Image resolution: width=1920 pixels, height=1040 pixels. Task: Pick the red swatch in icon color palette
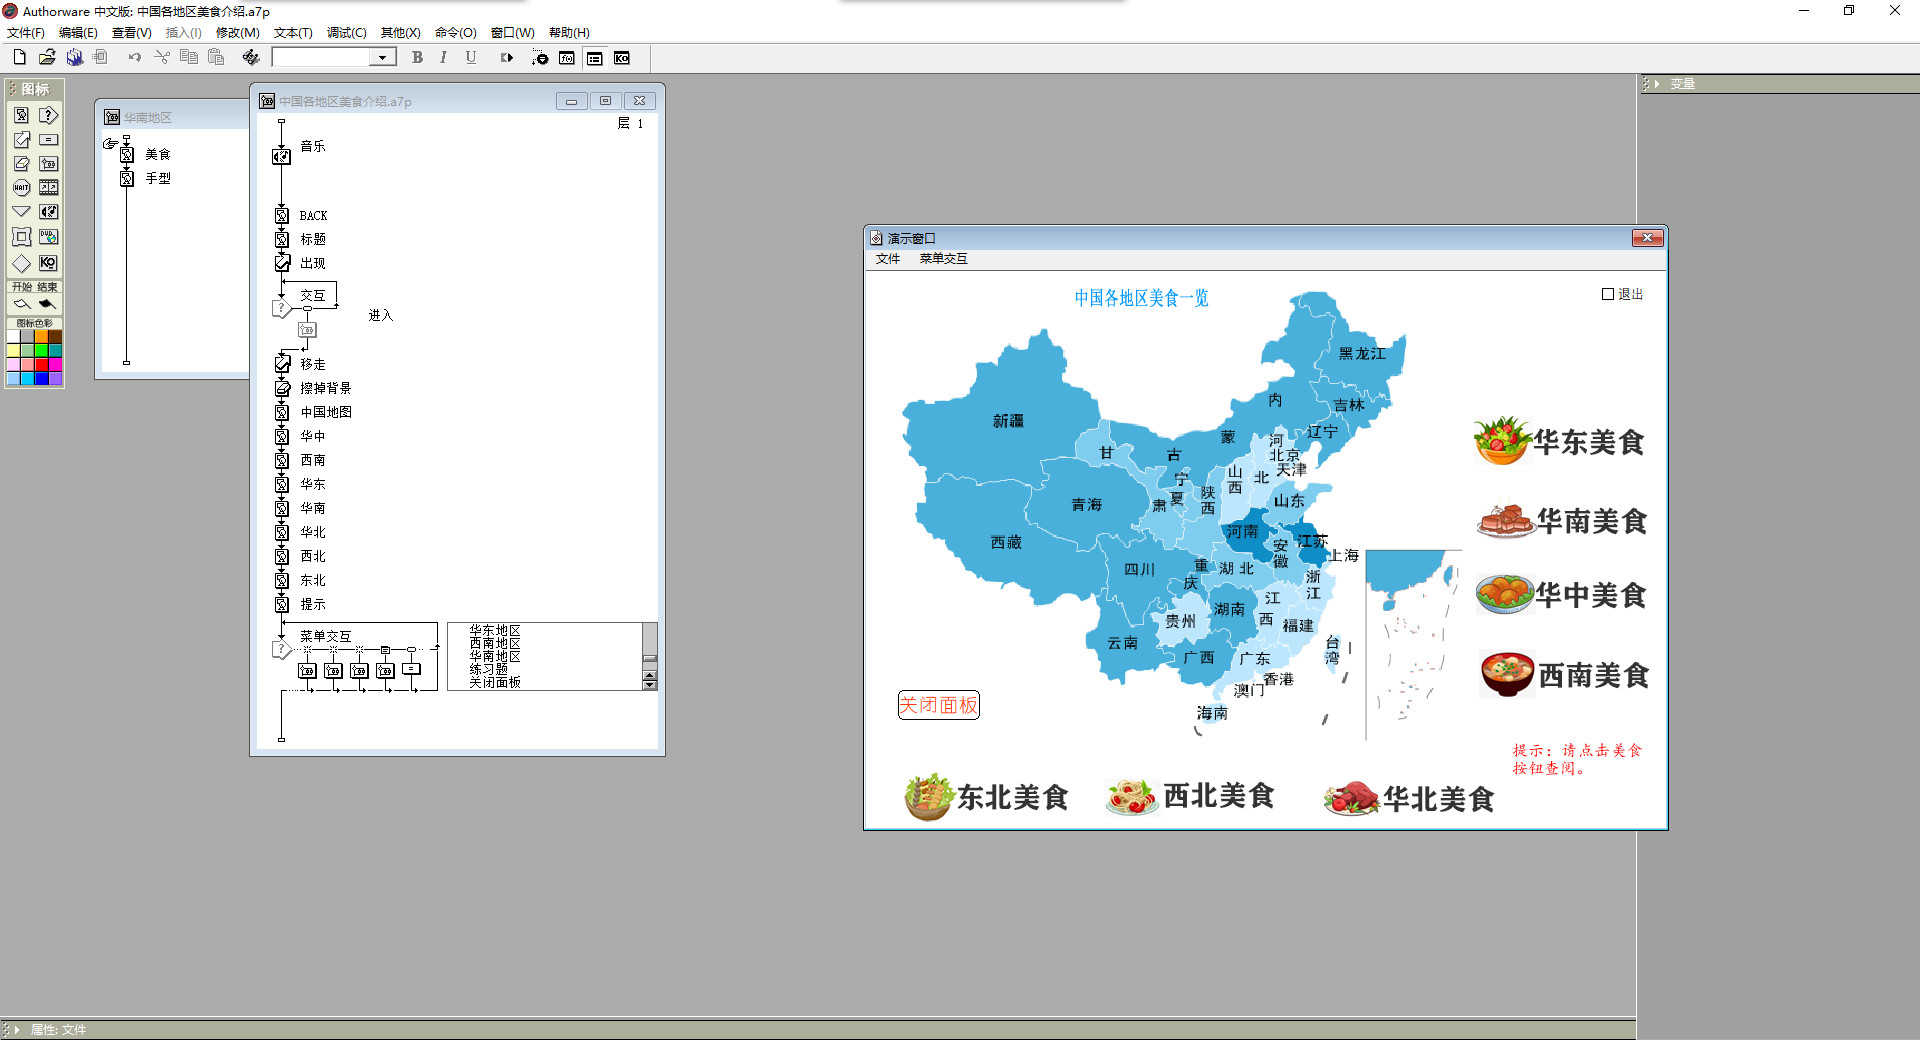click(x=42, y=365)
